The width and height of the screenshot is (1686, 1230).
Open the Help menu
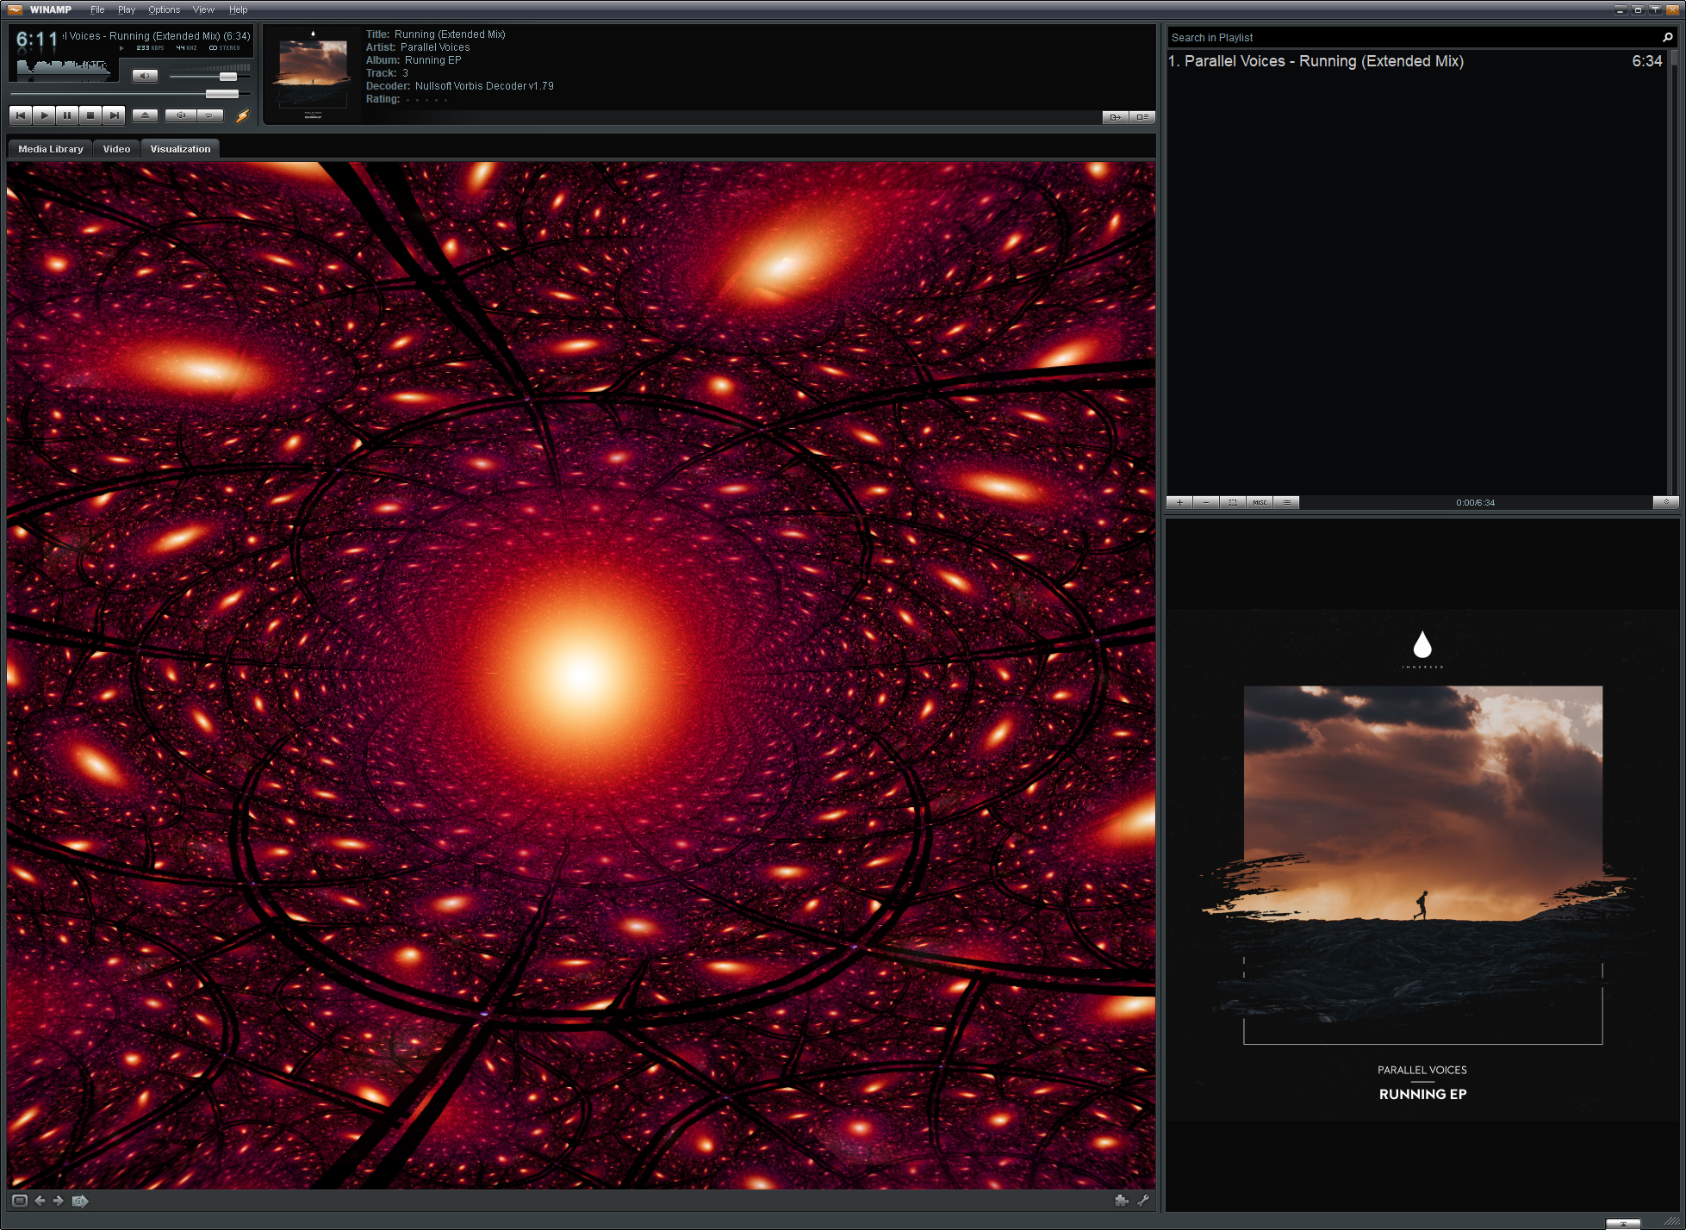(x=238, y=10)
